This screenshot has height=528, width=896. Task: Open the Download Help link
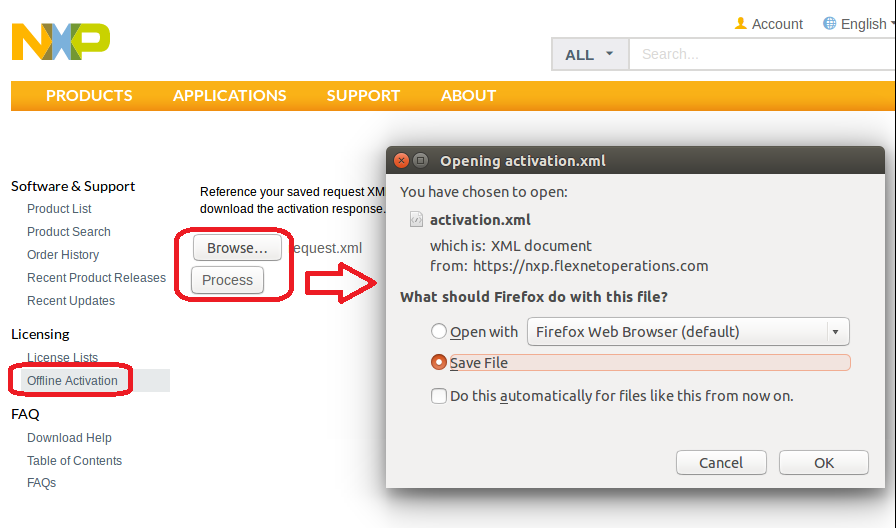coord(69,438)
